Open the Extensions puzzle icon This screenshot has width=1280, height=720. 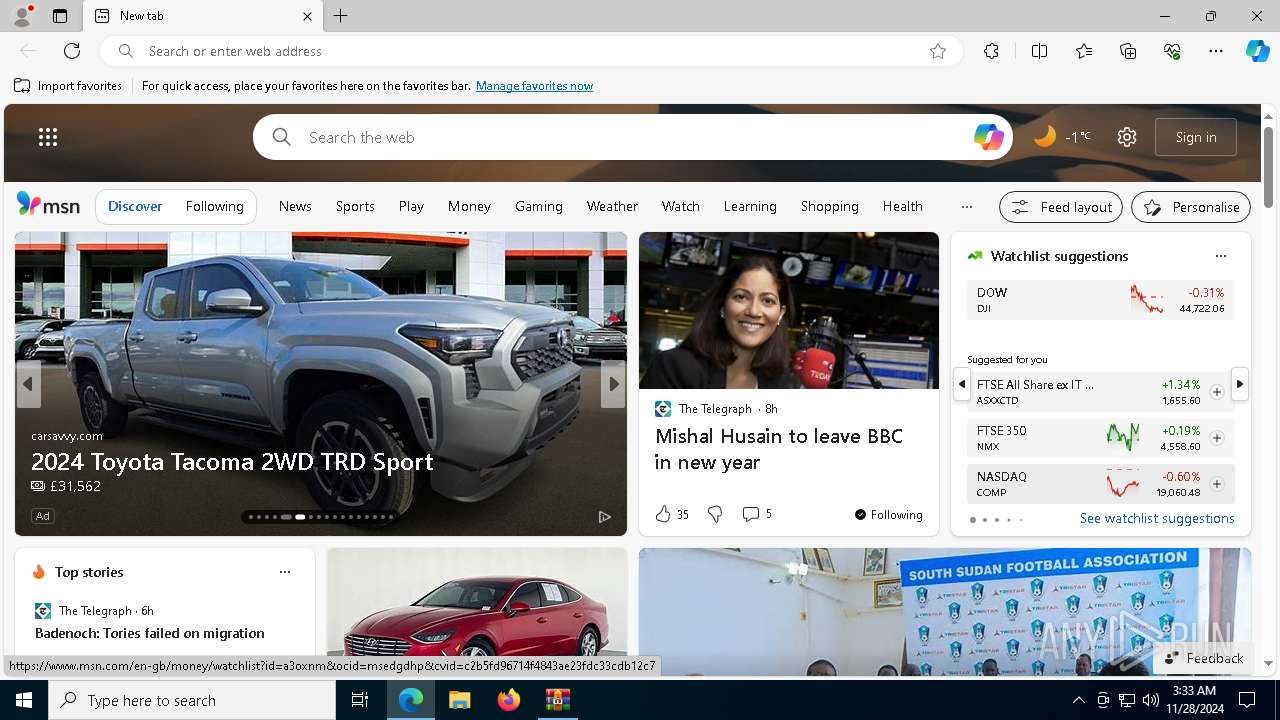tap(991, 51)
